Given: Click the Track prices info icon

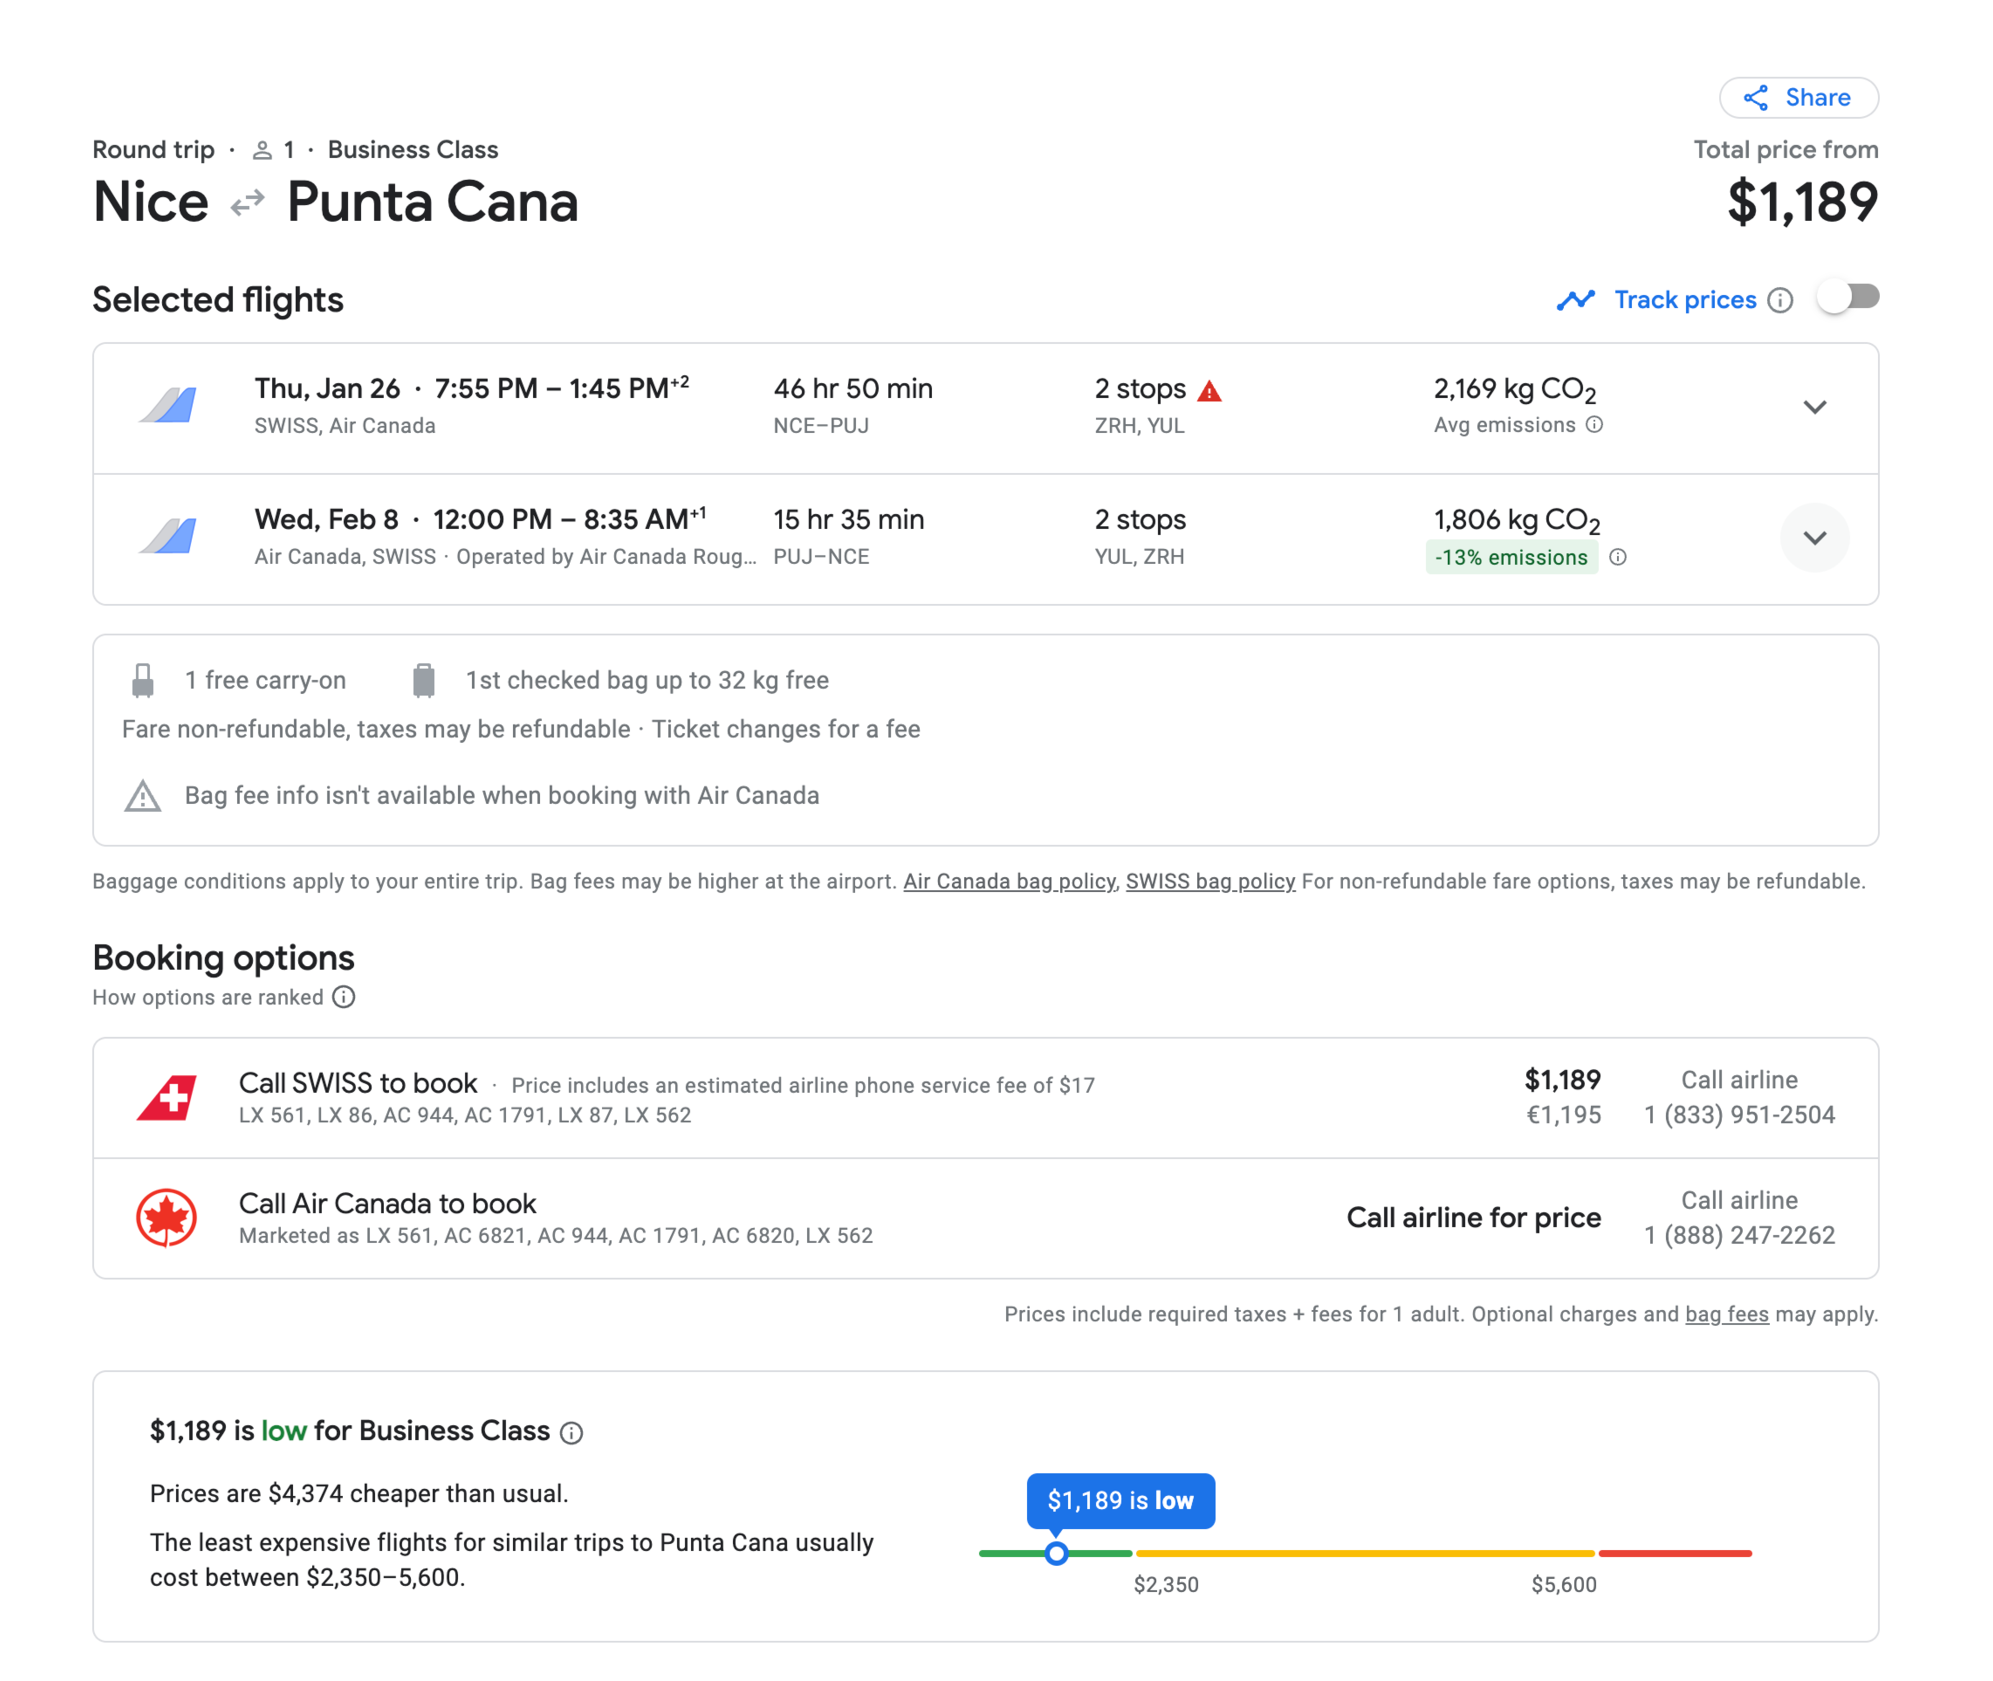Looking at the screenshot, I should click(x=1779, y=300).
